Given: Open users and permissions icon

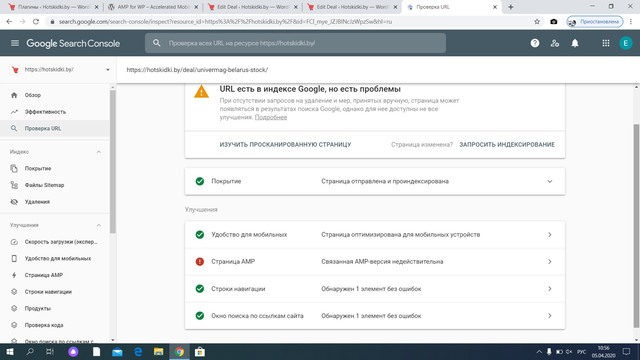Looking at the screenshot, I should [x=555, y=43].
